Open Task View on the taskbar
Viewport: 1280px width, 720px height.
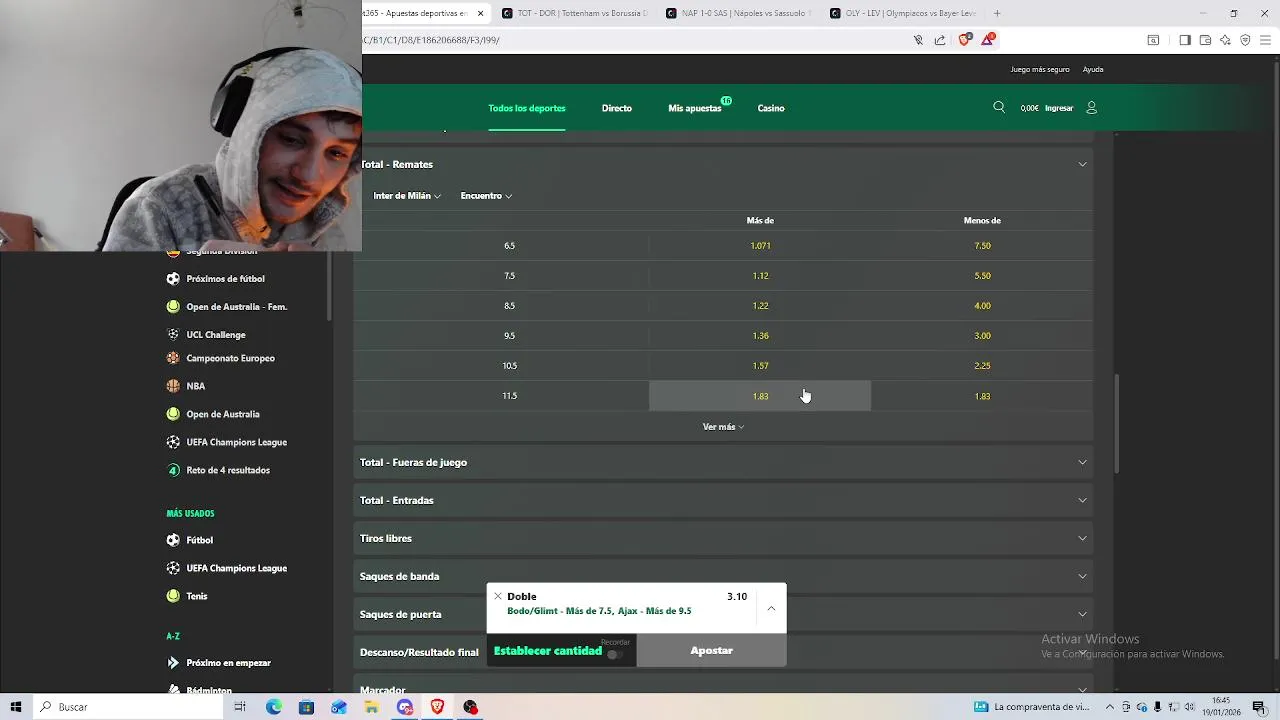(240, 707)
